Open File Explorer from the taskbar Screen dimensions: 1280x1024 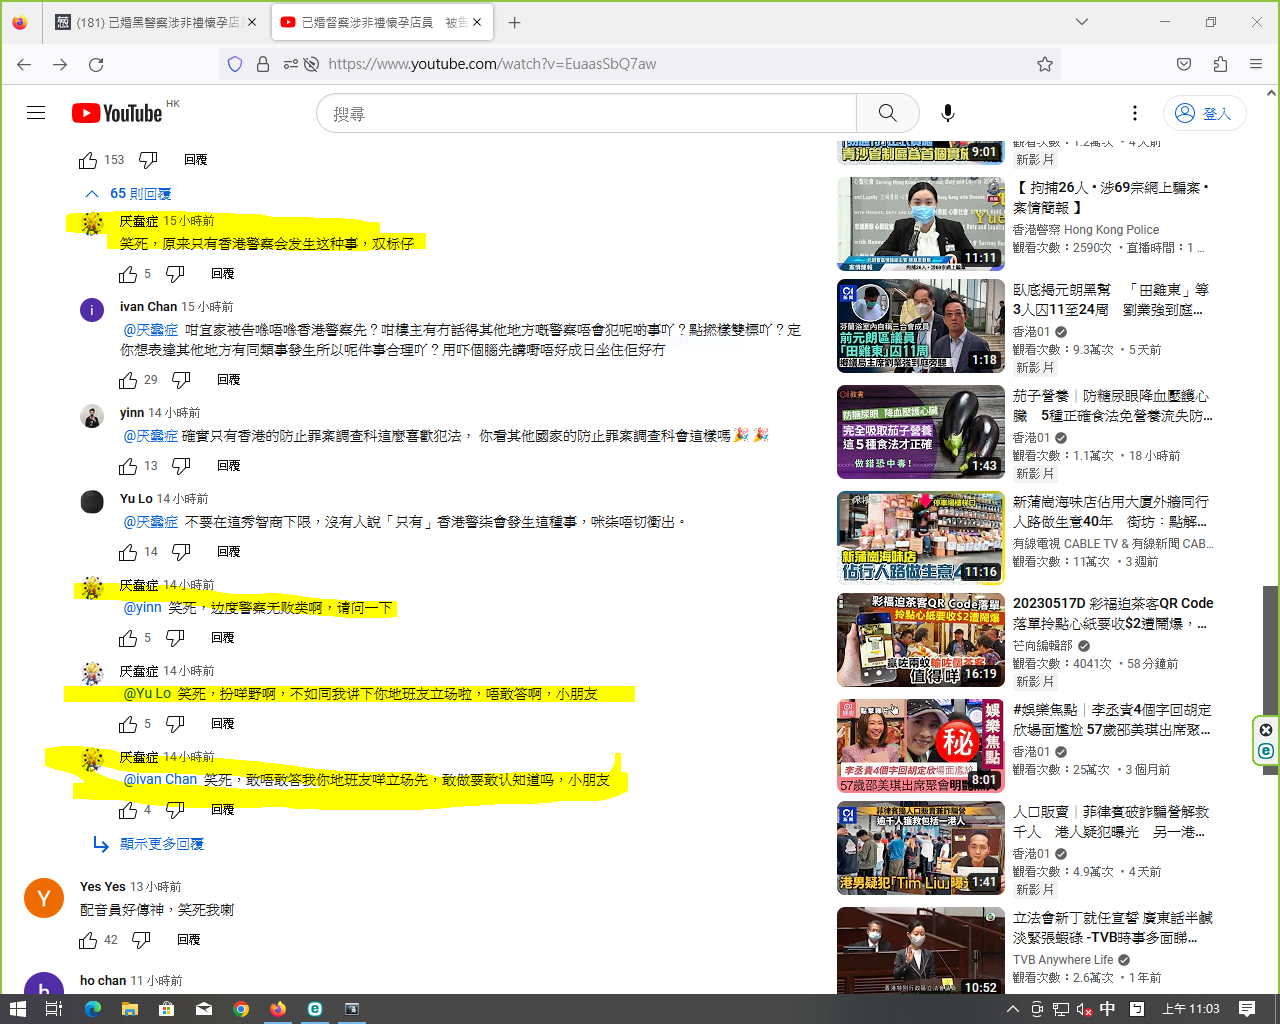tap(129, 1009)
